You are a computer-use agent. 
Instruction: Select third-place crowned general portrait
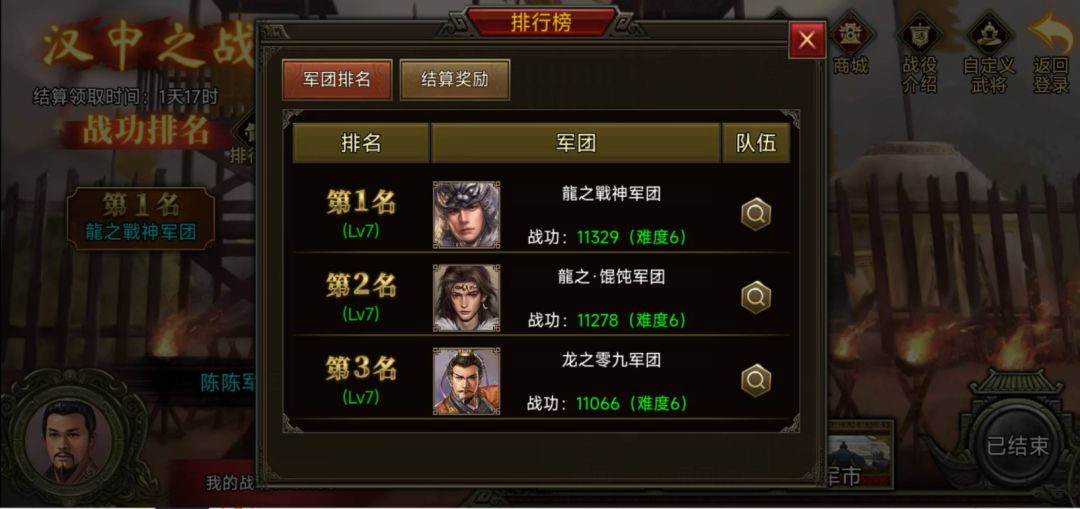coord(466,381)
